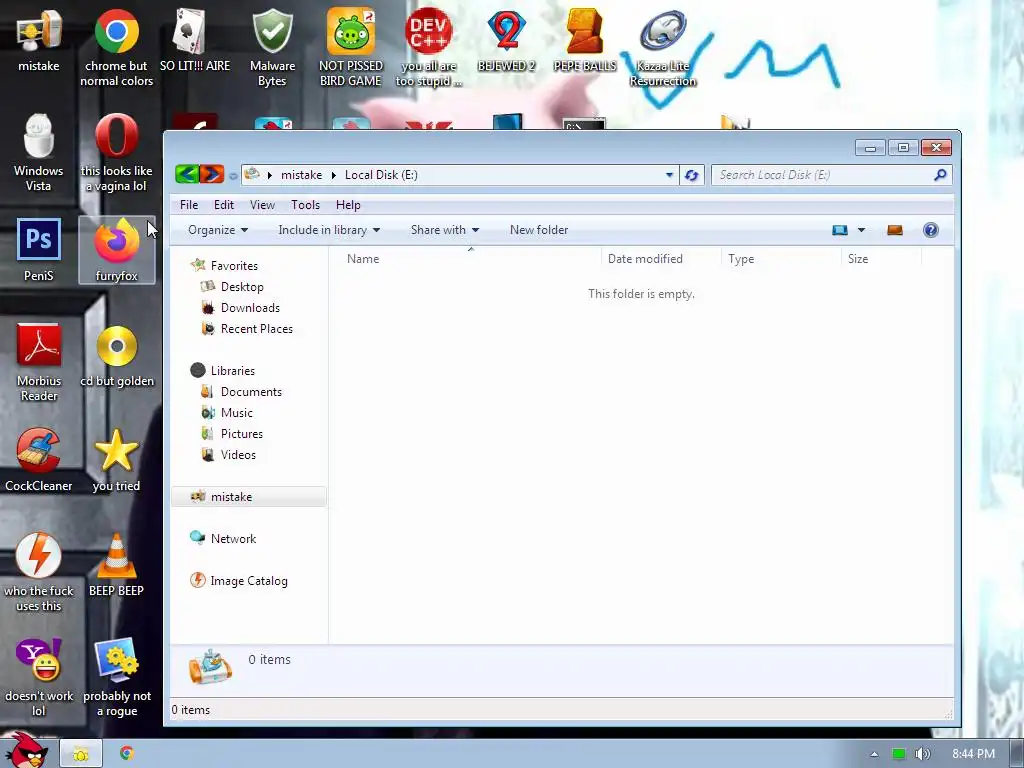This screenshot has width=1024, height=768.
Task: Open the Tools menu
Action: (x=305, y=205)
